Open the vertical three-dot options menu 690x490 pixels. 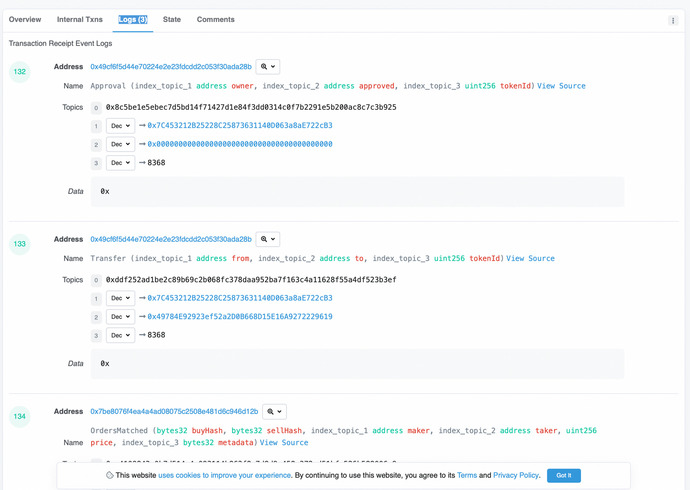673,20
